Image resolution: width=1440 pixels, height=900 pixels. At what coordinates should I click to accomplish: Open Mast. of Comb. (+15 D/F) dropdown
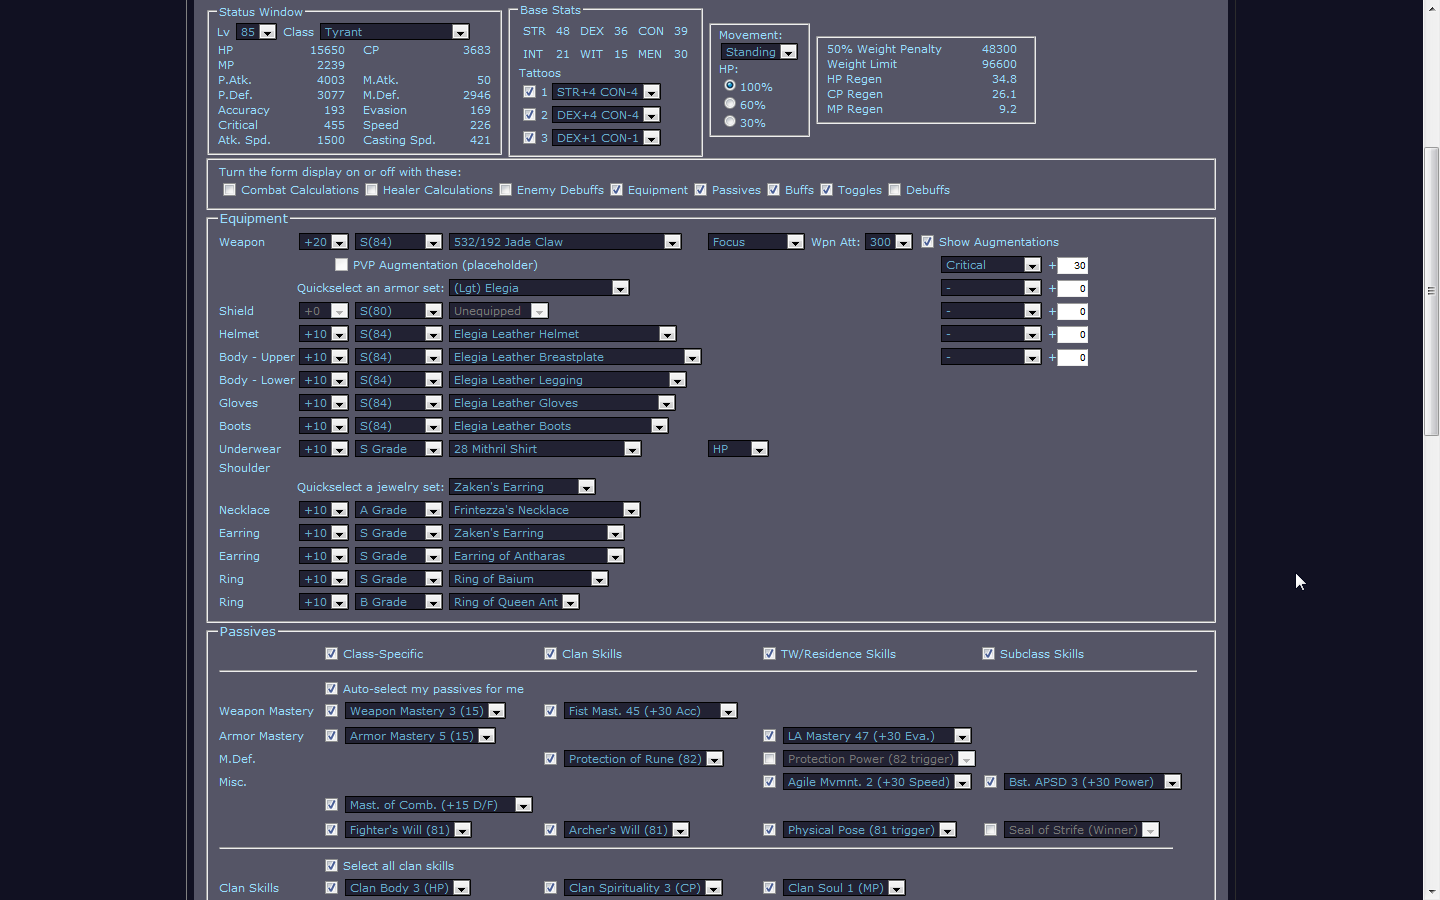438,805
